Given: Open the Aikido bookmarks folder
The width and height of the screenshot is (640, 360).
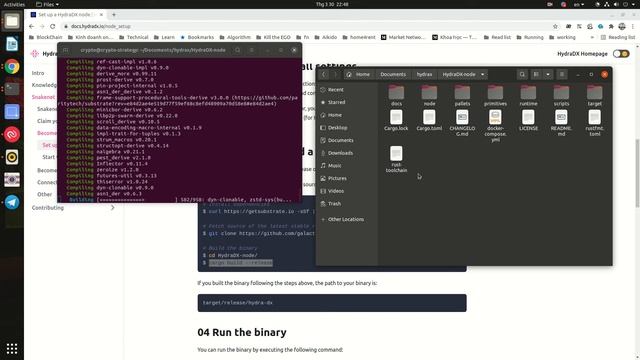Looking at the screenshot, I should (x=325, y=37).
